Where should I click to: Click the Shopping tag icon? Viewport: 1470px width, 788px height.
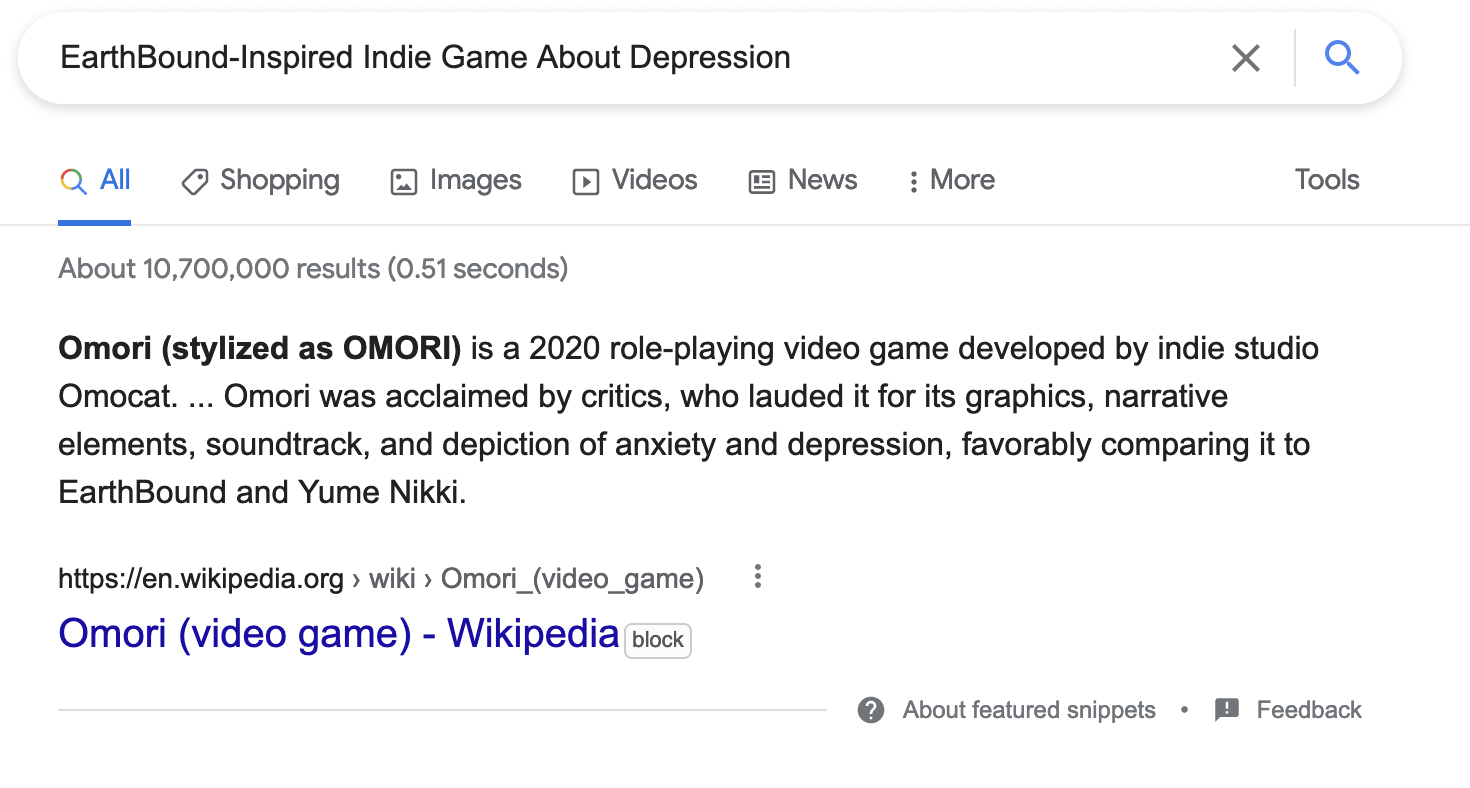pyautogui.click(x=194, y=181)
